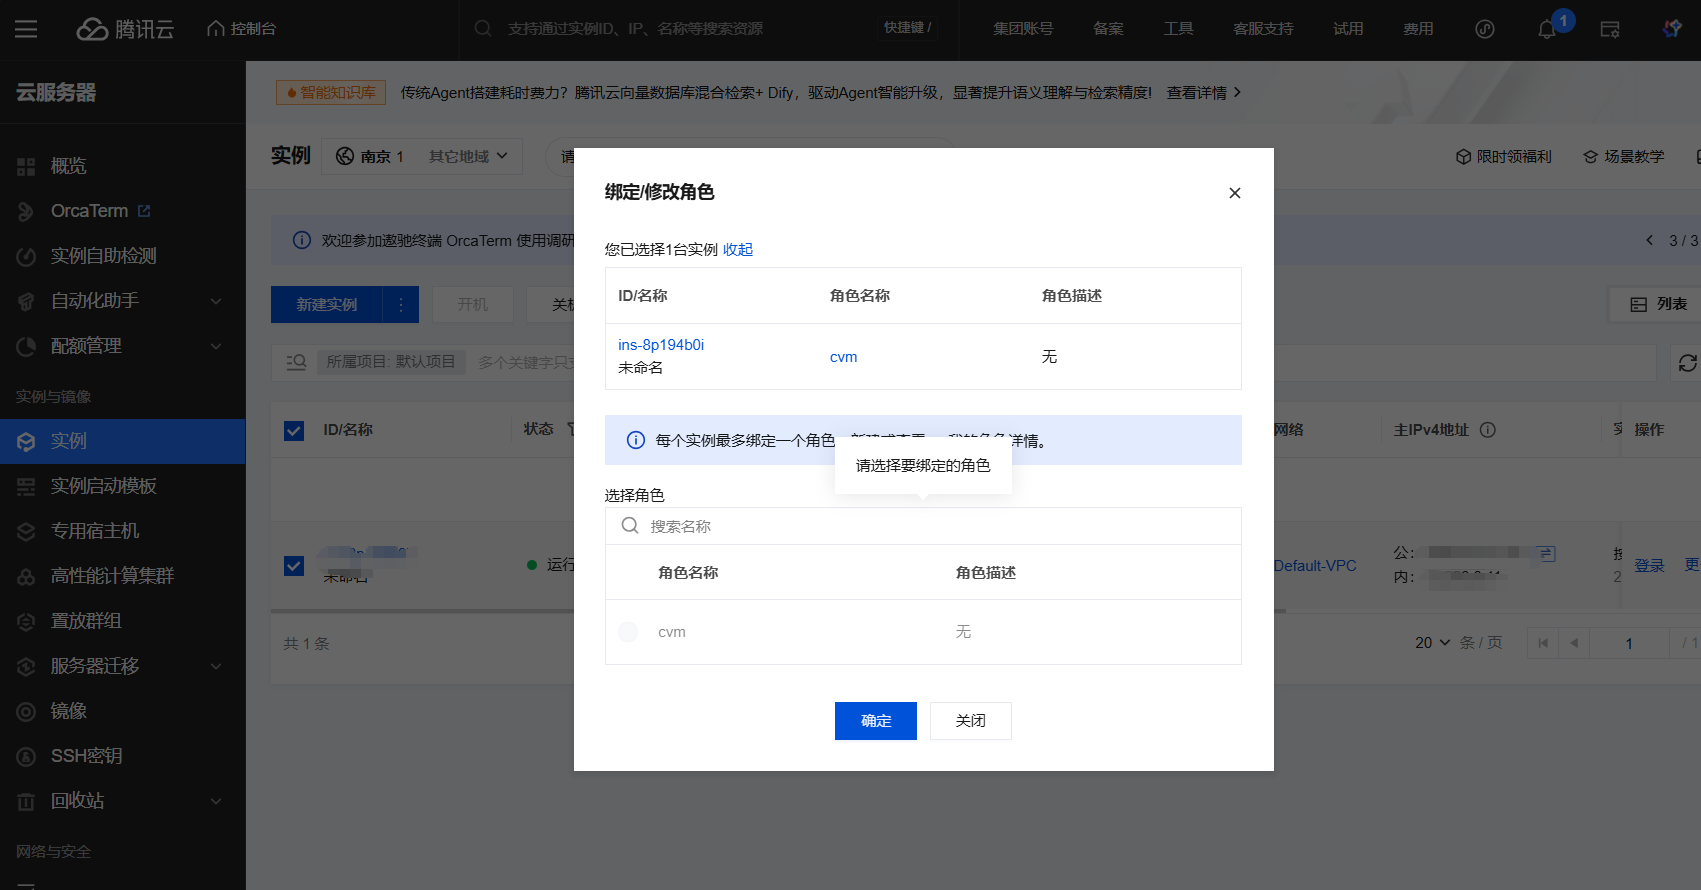The image size is (1701, 890).
Task: Click the search magnifier in top bar
Action: [x=483, y=29]
